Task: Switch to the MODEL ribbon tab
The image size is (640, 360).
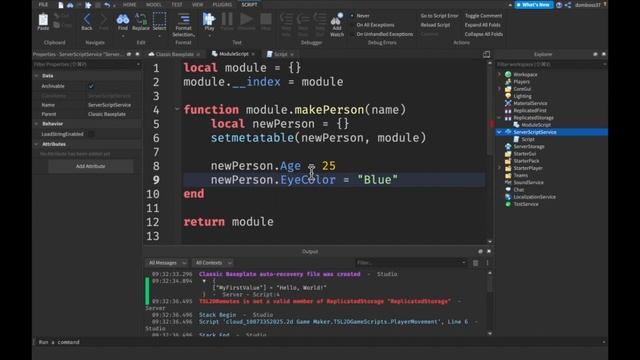Action: pos(153,4)
